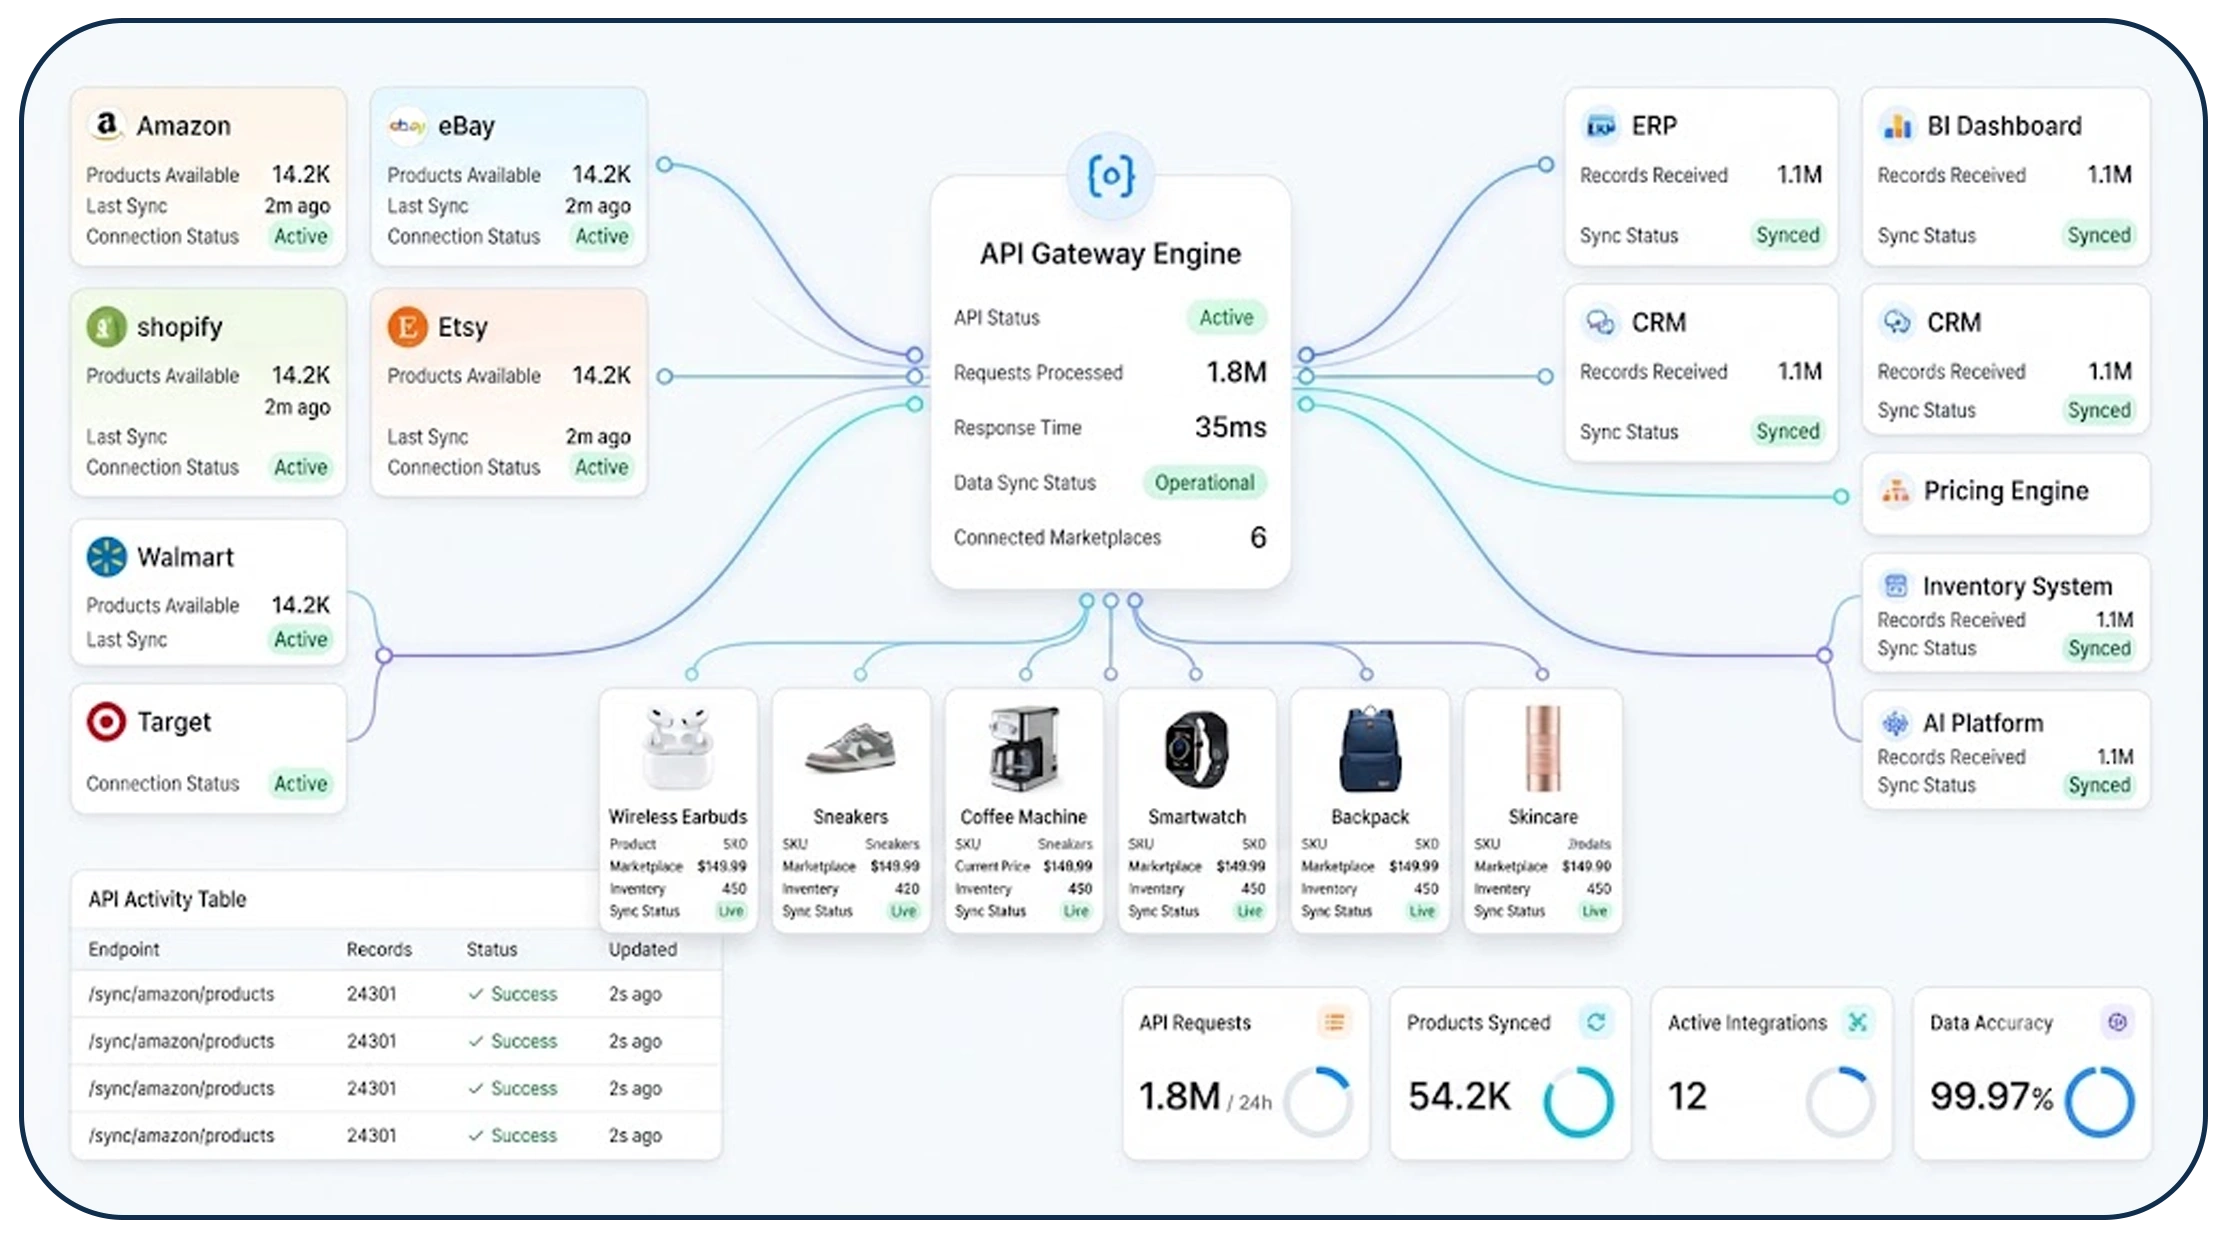Screen dimensions: 2223x1240
Task: Click the Status column header
Action: click(492, 949)
